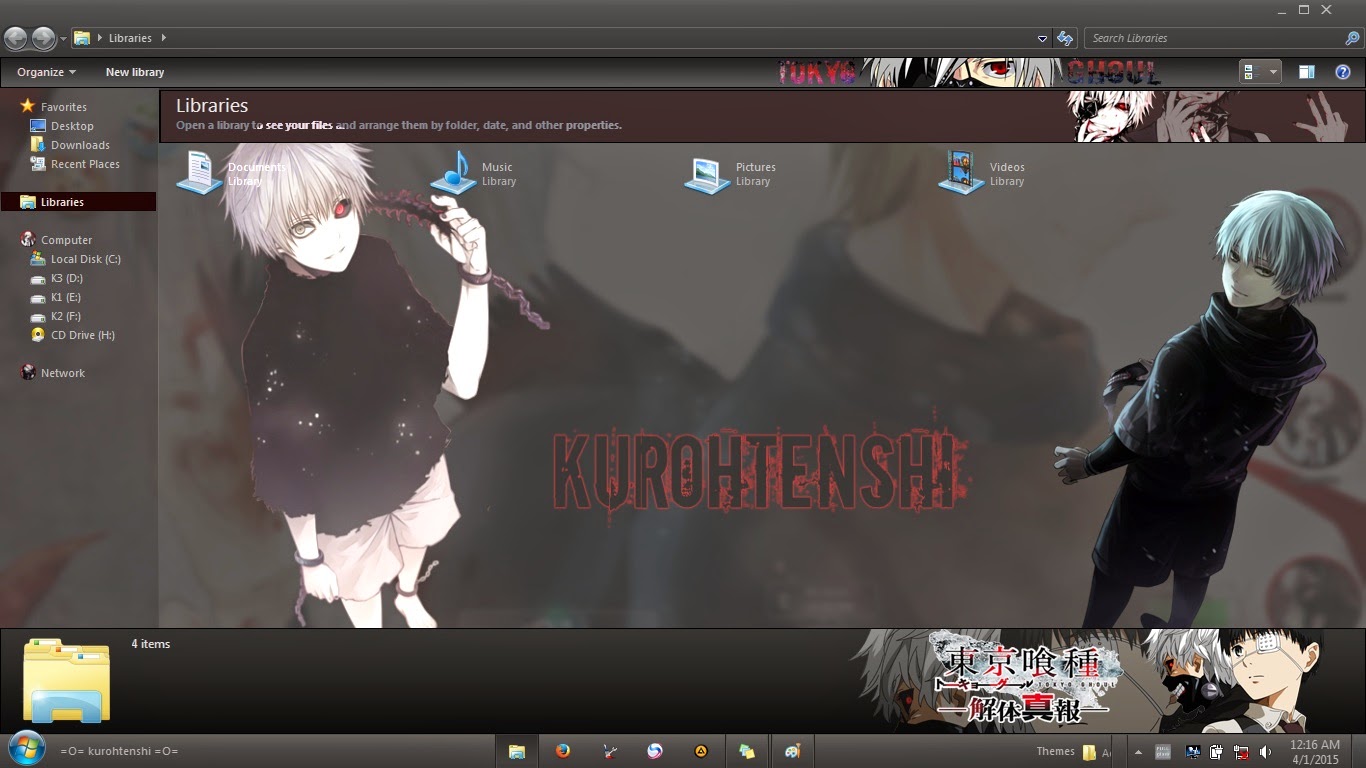Click the power plug tray icon
Viewport: 1366px width, 768px height.
[x=1217, y=752]
